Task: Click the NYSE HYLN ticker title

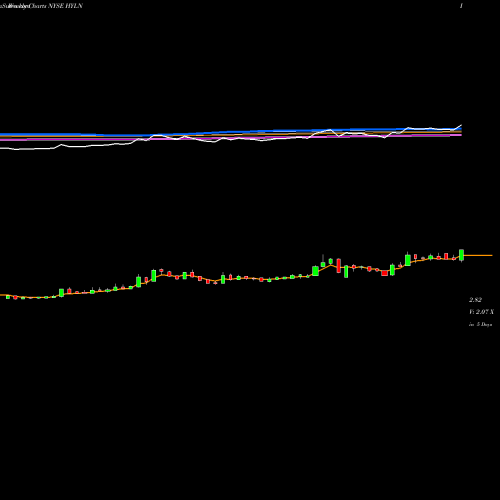Action: (x=65, y=6)
